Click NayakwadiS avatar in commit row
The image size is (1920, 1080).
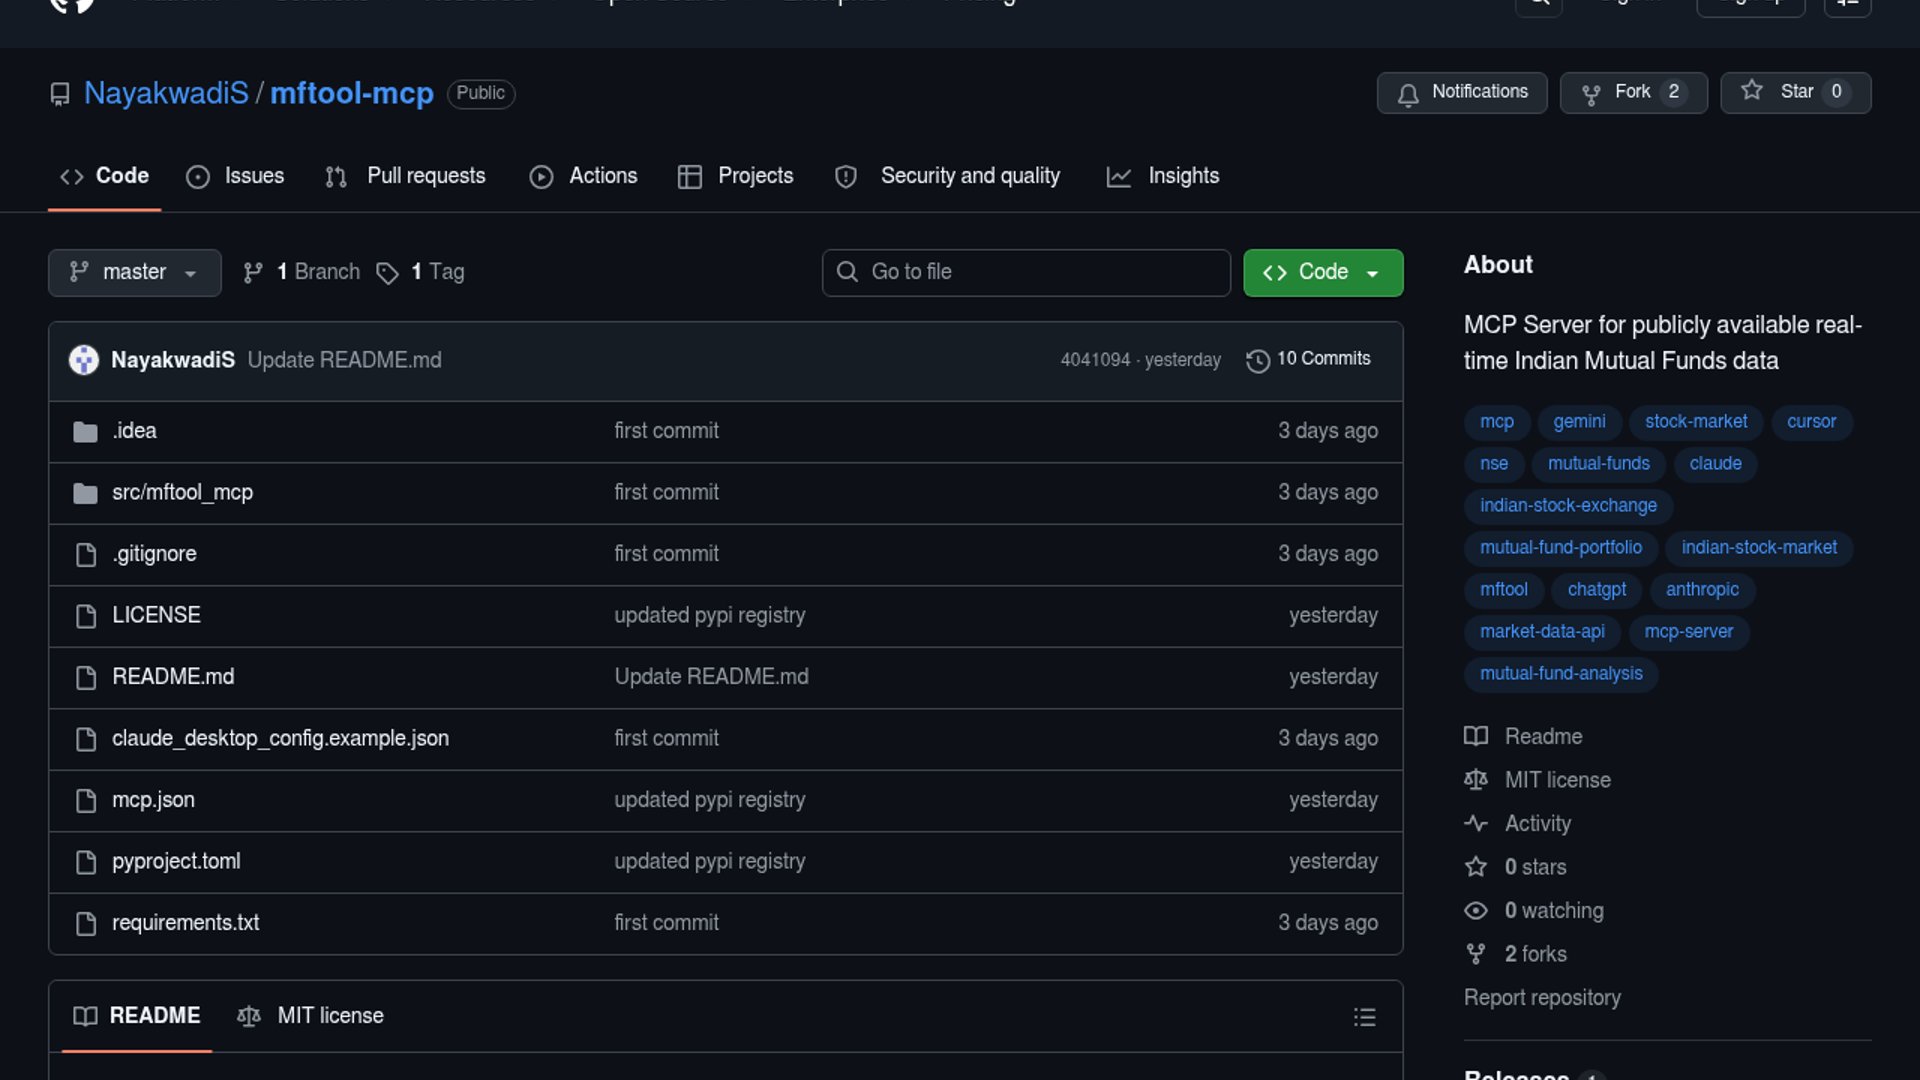84,360
